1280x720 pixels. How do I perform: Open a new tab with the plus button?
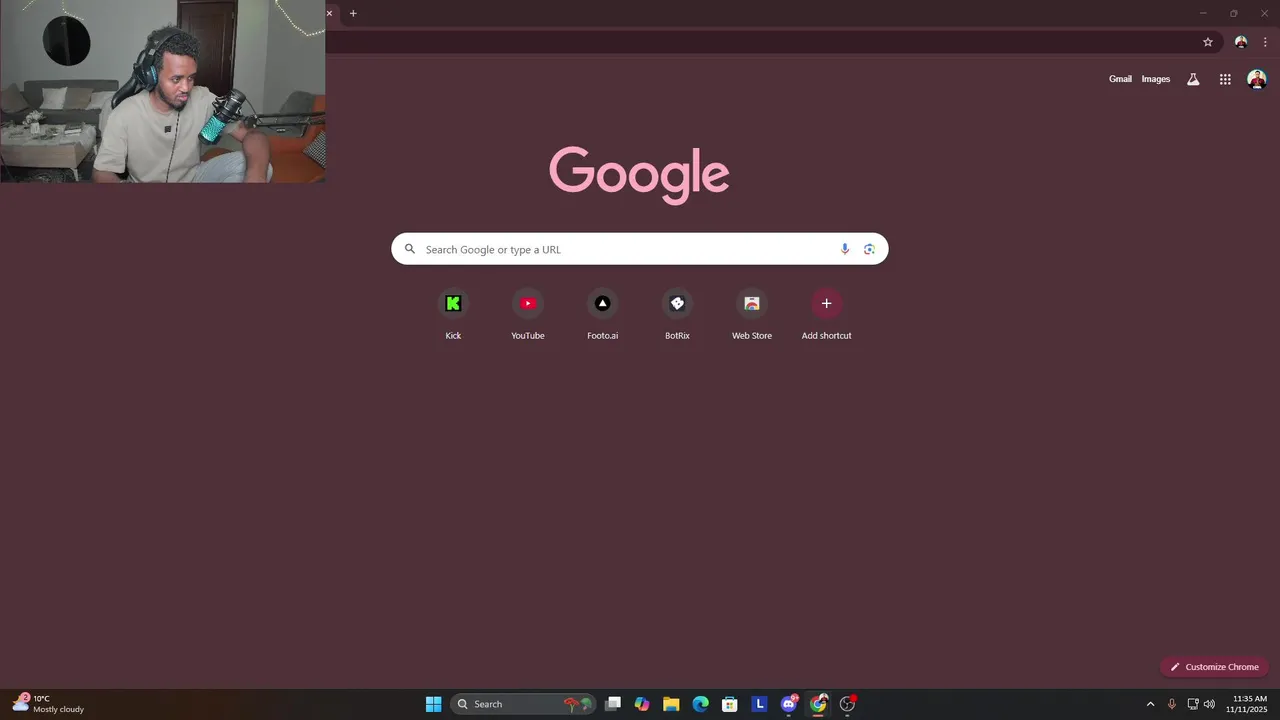pyautogui.click(x=353, y=13)
